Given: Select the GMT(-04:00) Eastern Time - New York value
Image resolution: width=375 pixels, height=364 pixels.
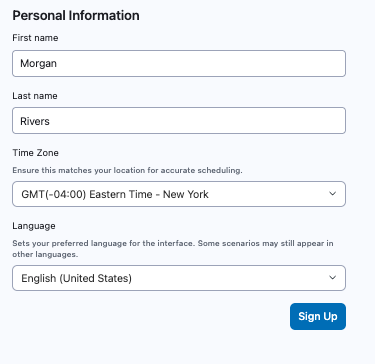Looking at the screenshot, I should [x=115, y=194].
